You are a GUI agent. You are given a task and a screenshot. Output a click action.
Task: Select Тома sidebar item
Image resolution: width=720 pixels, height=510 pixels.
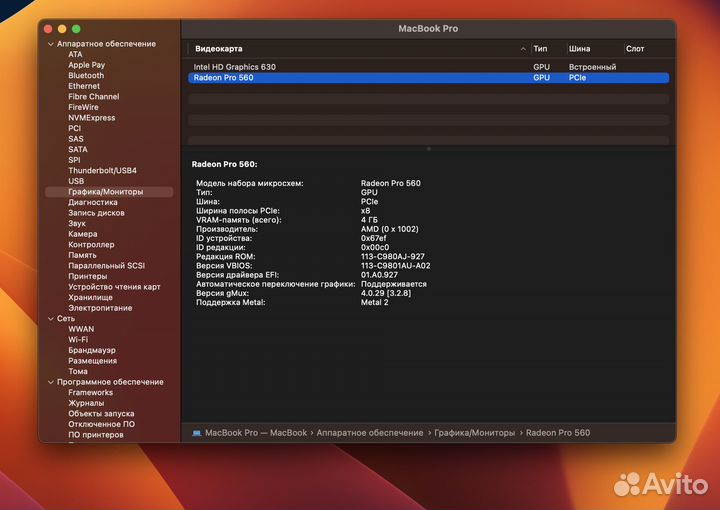(78, 371)
